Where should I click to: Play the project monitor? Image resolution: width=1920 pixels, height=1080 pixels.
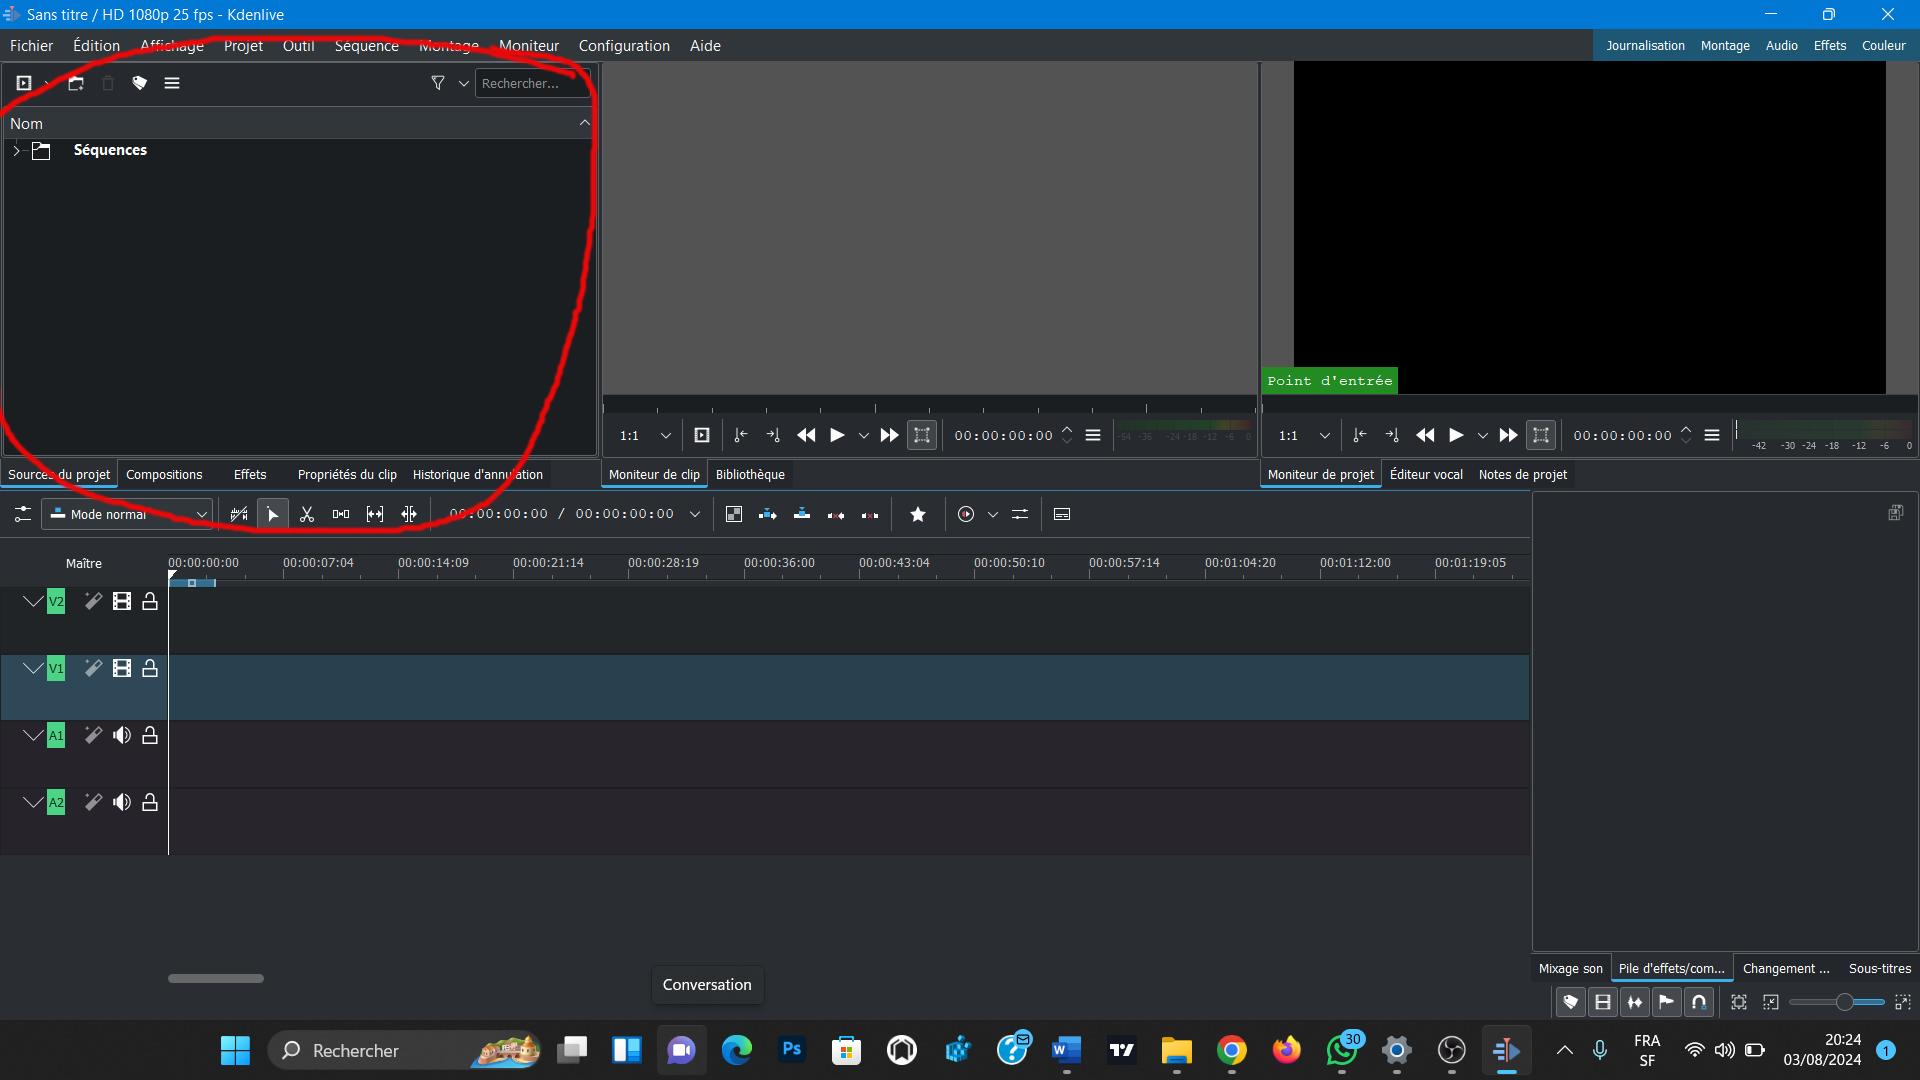pos(1456,435)
